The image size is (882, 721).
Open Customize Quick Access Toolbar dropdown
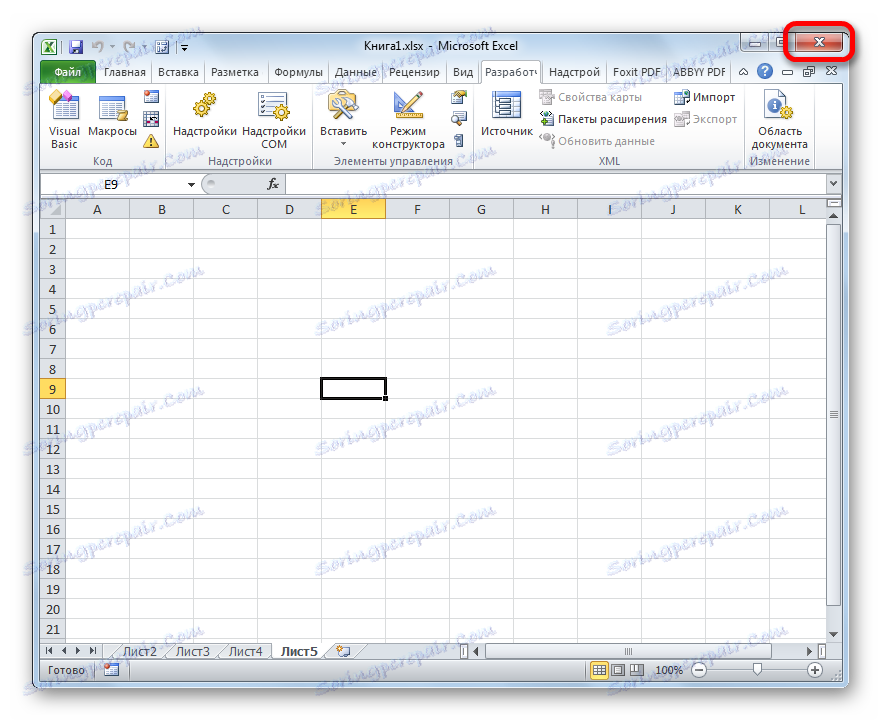click(x=184, y=48)
